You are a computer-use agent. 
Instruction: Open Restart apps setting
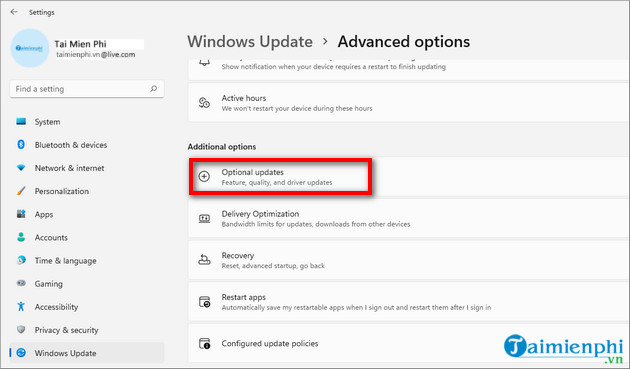(409, 302)
